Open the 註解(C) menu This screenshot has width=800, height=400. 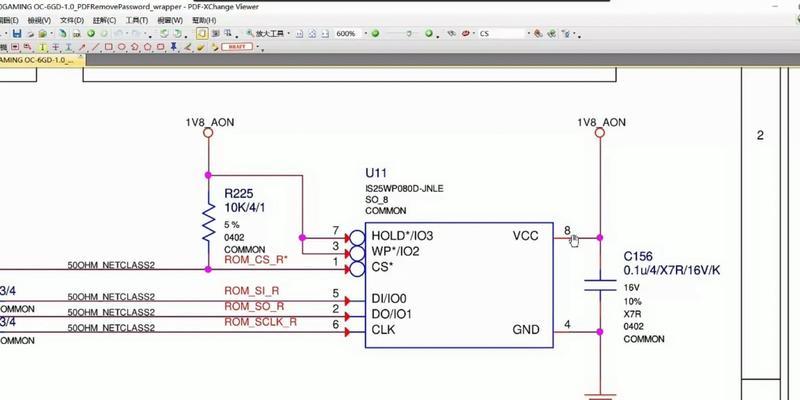click(x=105, y=20)
